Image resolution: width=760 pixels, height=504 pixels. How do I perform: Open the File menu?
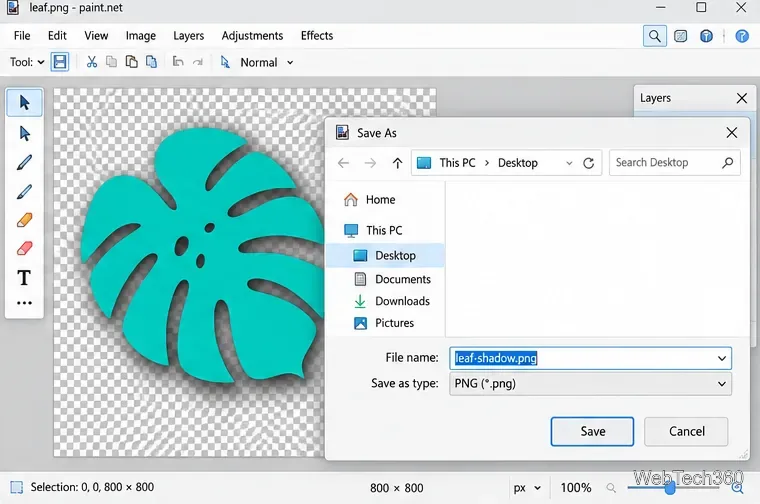tap(22, 36)
